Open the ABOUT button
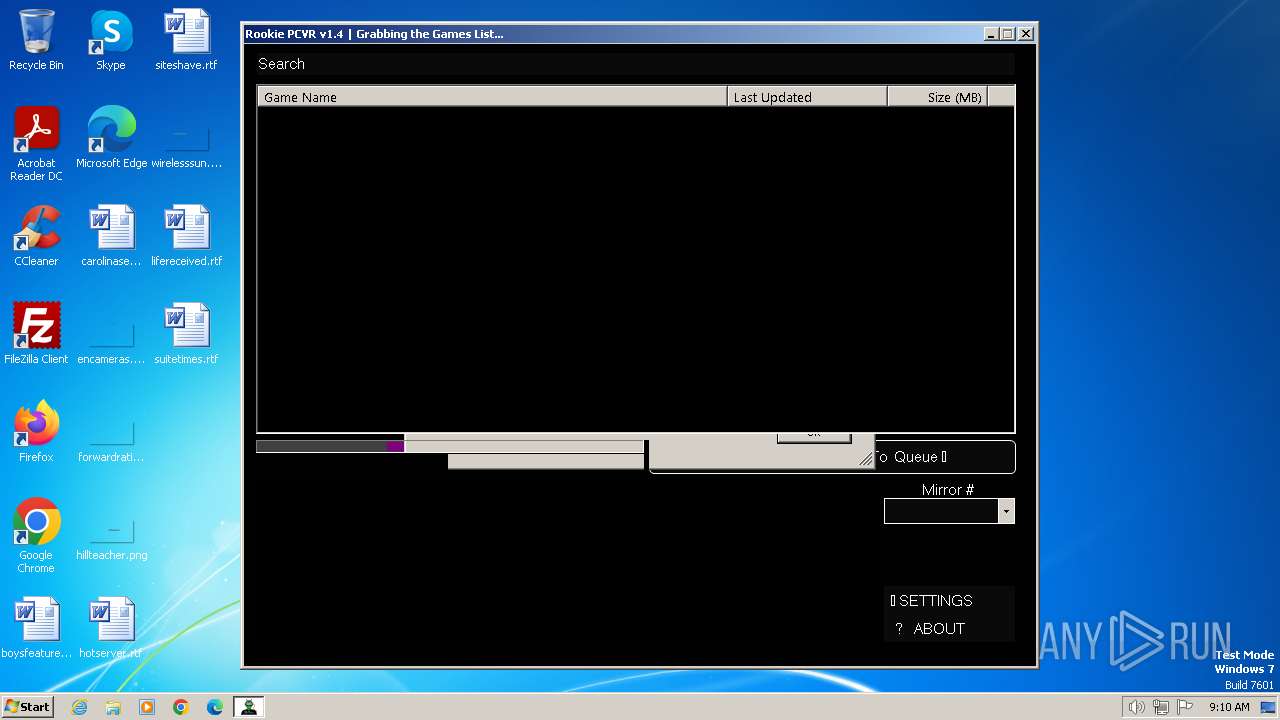Viewport: 1280px width, 720px height. point(949,628)
